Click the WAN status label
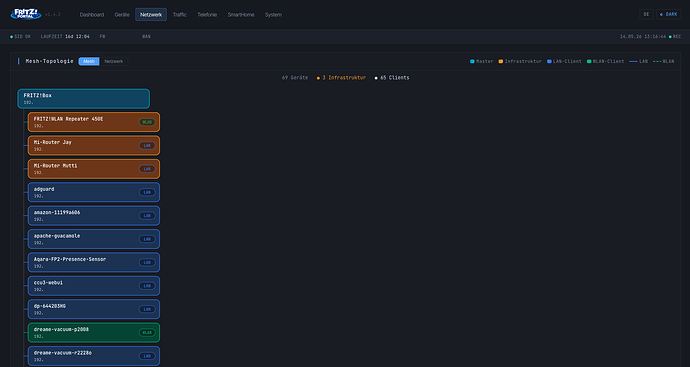The image size is (690, 367). point(146,37)
